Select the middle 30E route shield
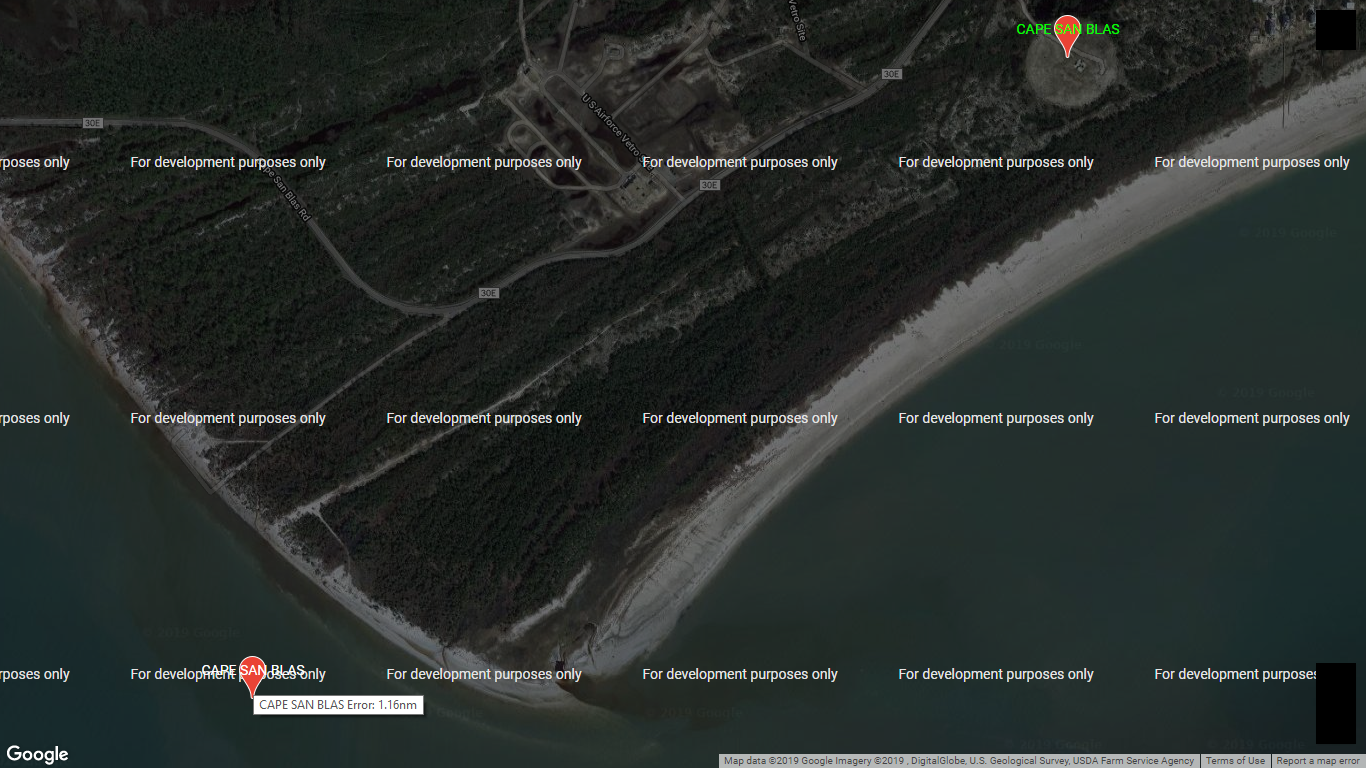The width and height of the screenshot is (1366, 768). pyautogui.click(x=710, y=185)
